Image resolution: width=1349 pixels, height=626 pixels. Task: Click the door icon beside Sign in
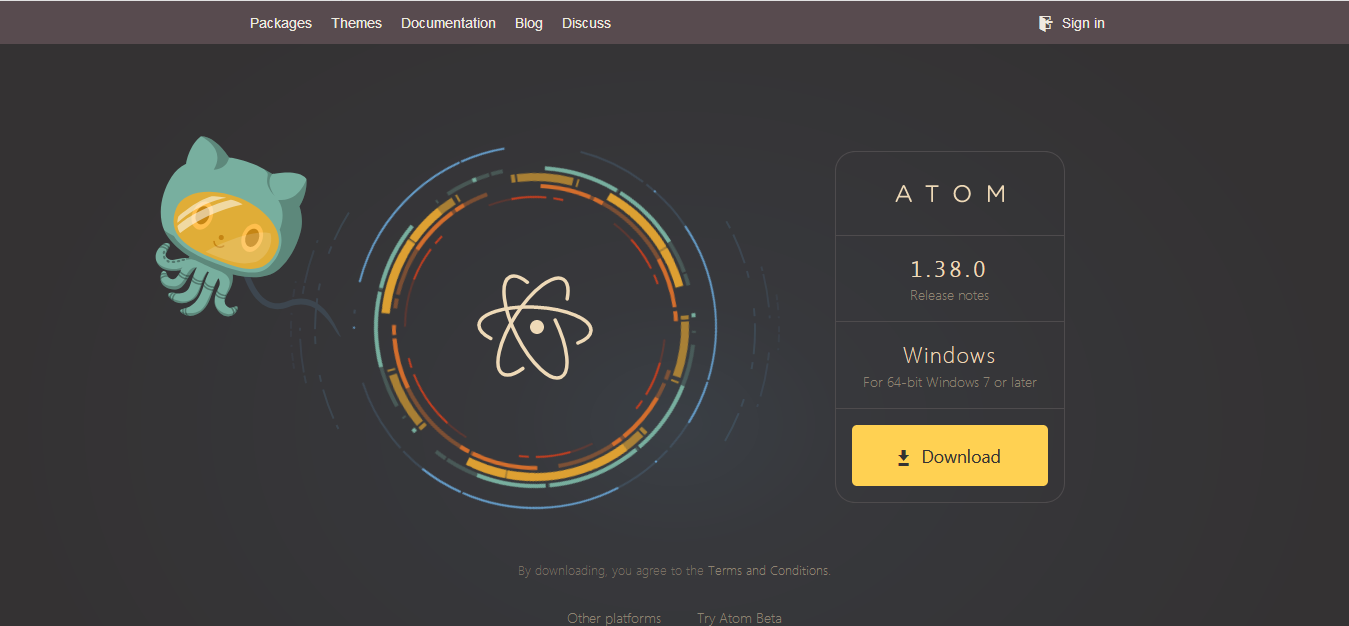(x=1046, y=23)
